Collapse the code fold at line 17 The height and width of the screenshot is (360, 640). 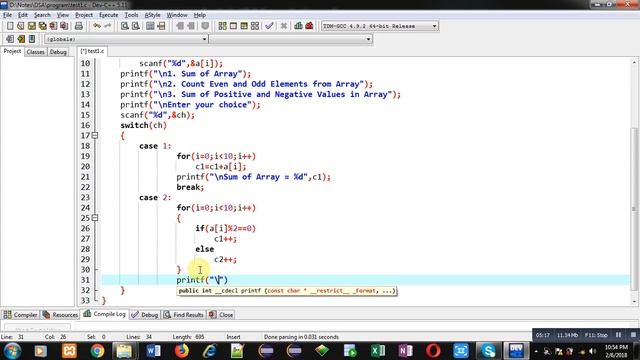95,136
